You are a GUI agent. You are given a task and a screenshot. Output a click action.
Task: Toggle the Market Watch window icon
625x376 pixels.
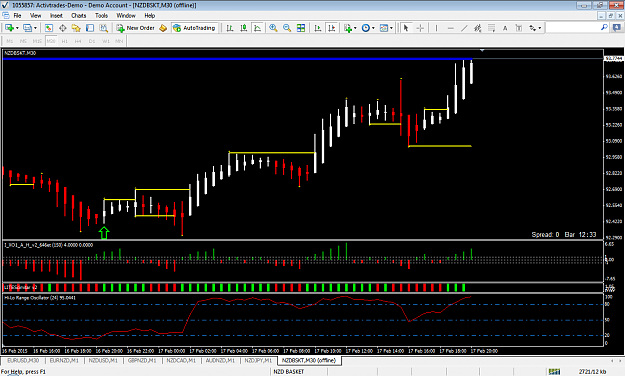coord(49,28)
